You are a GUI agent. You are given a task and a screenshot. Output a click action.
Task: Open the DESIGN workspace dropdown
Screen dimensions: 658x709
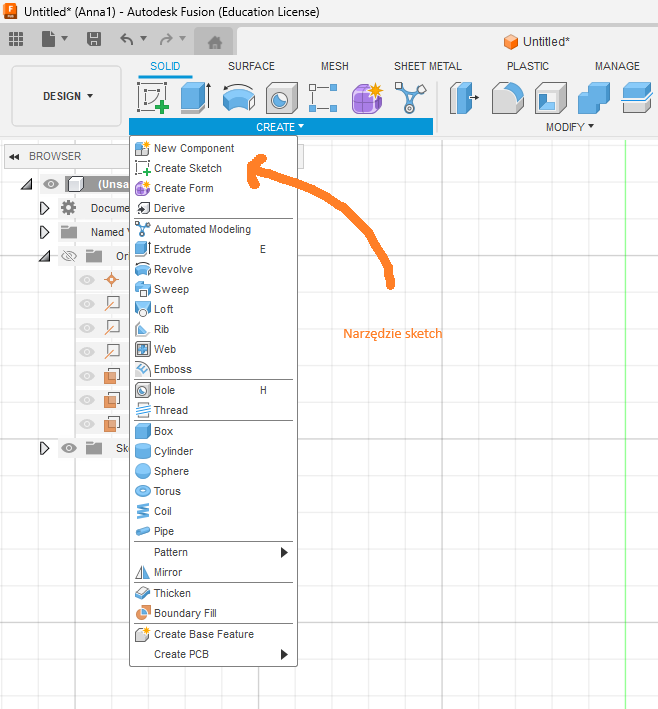point(66,96)
